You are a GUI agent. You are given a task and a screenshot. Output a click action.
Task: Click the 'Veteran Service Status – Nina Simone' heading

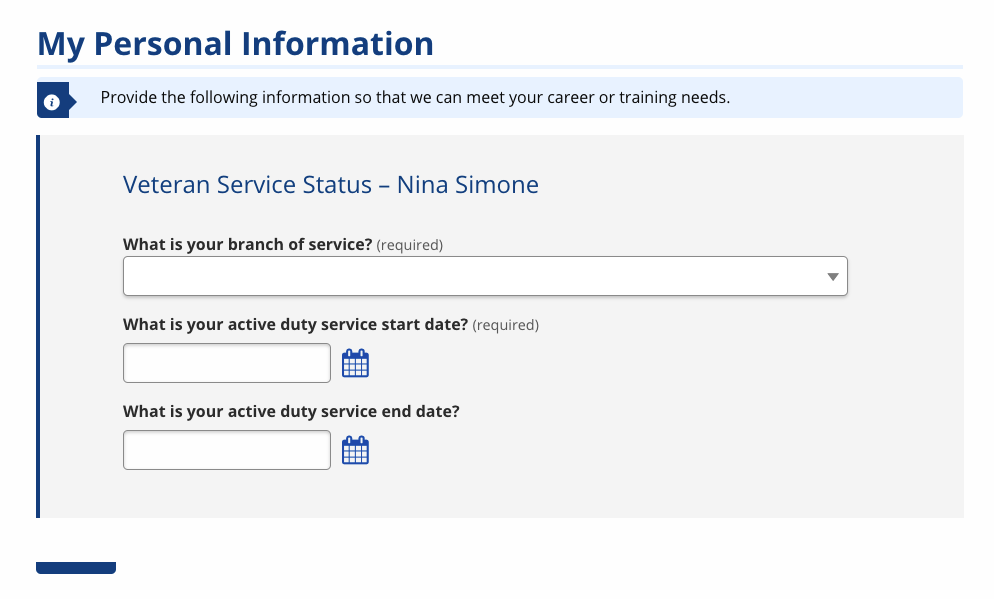click(x=331, y=184)
